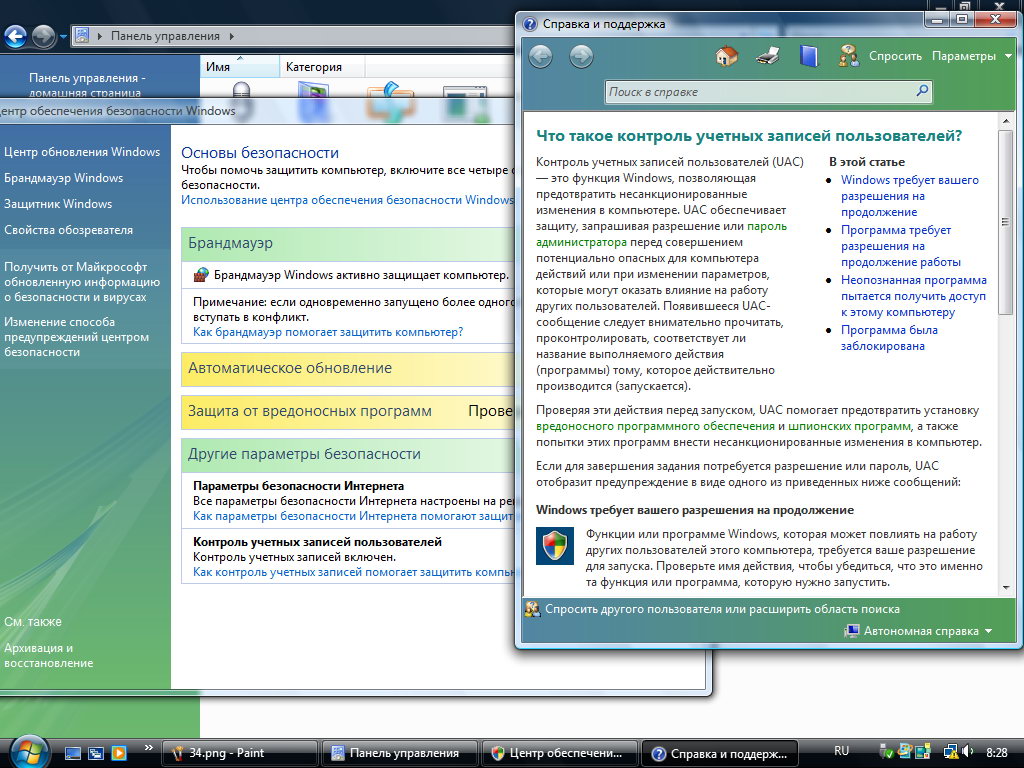The height and width of the screenshot is (768, 1024).
Task: Click the Спросить toolbar item
Action: click(x=895, y=56)
